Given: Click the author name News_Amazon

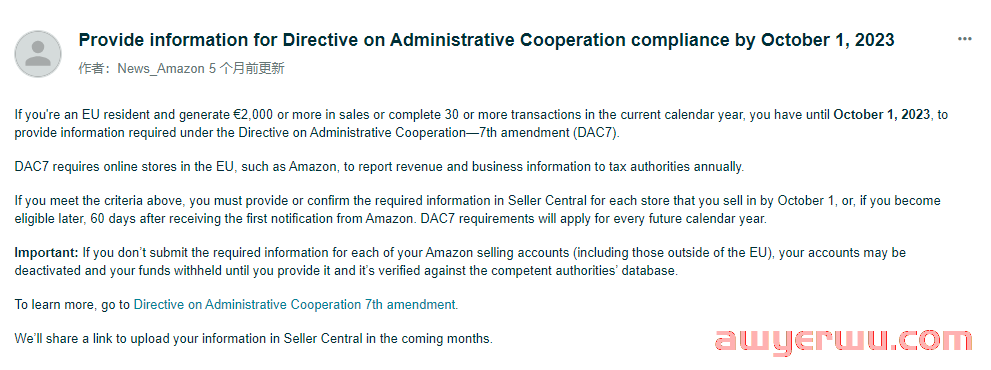Looking at the screenshot, I should coord(161,69).
